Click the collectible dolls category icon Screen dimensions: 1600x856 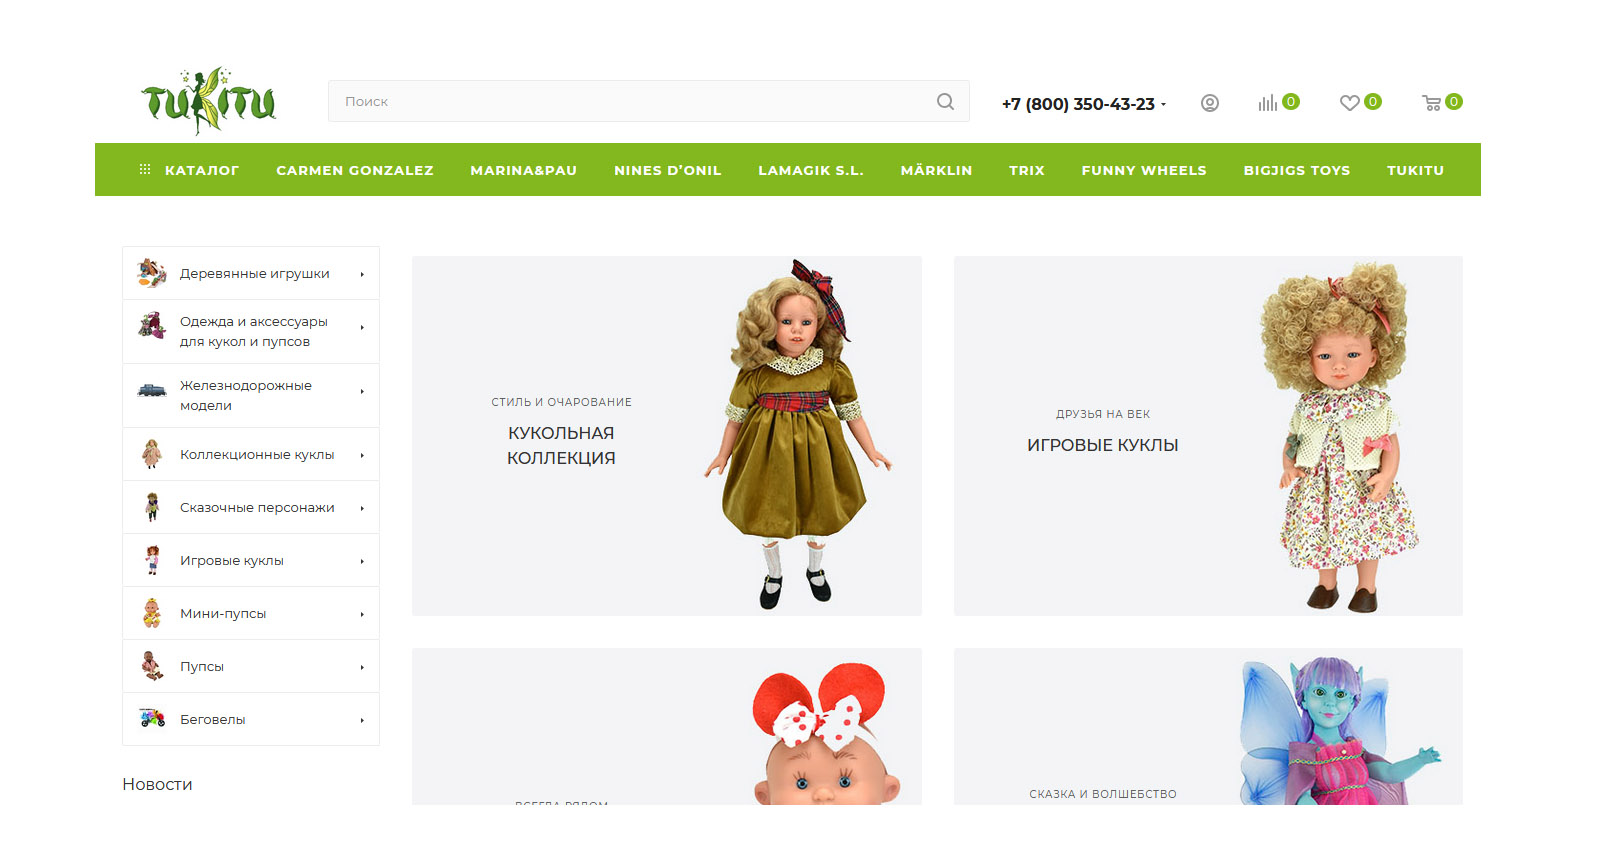(x=152, y=454)
